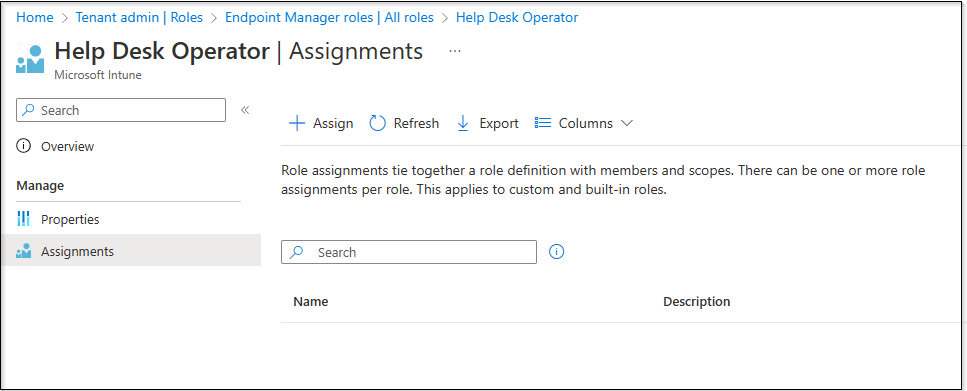Click the Assignments people icon in sidebar
The width and height of the screenshot is (967, 391).
[23, 251]
